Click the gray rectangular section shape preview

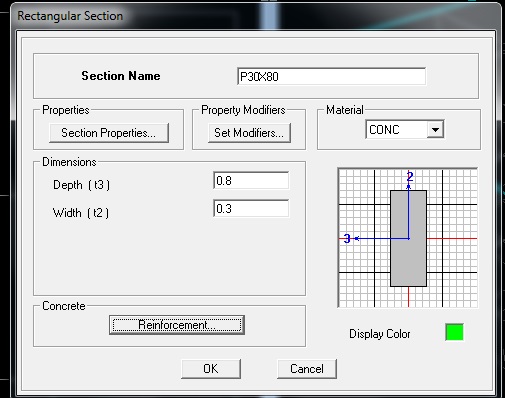(x=408, y=238)
